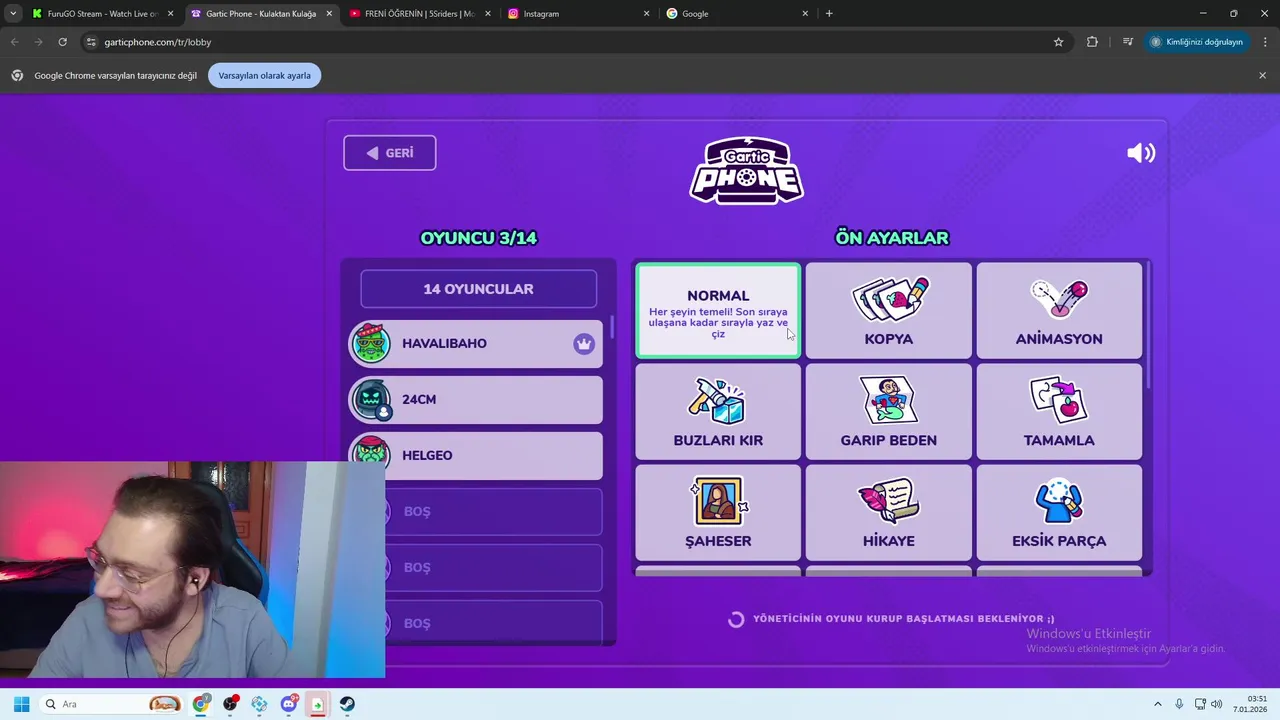Open the Windows Start menu

(21, 704)
